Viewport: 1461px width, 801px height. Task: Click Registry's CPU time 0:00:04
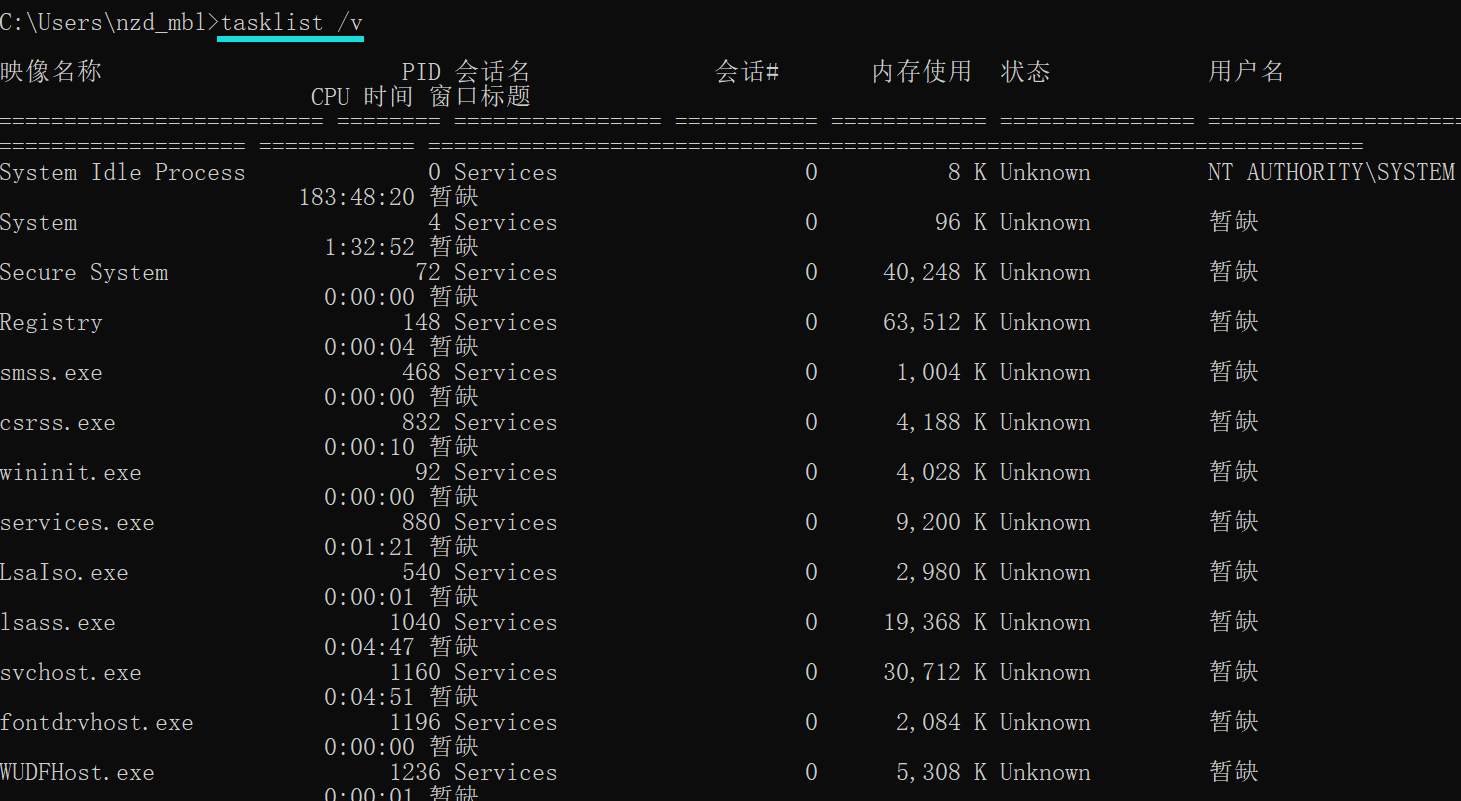click(369, 347)
